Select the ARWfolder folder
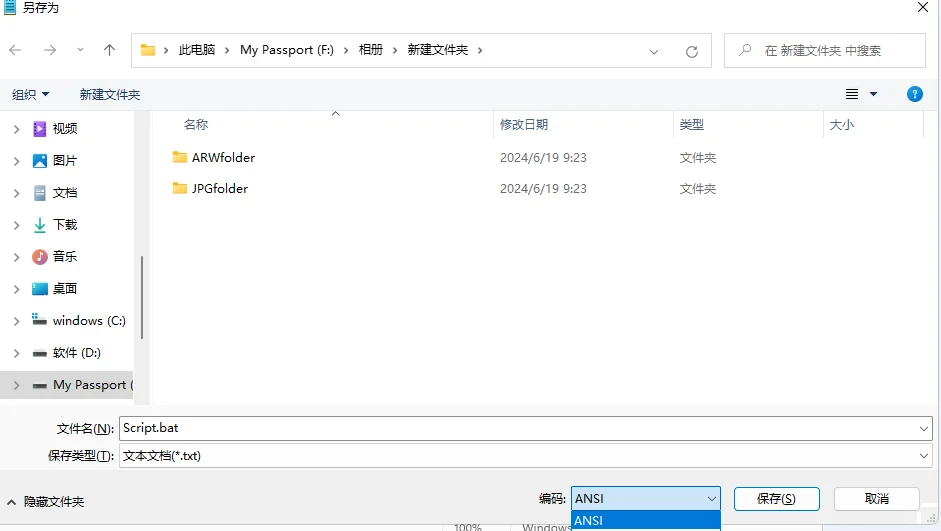Viewport: 941px width, 531px height. pos(223,158)
